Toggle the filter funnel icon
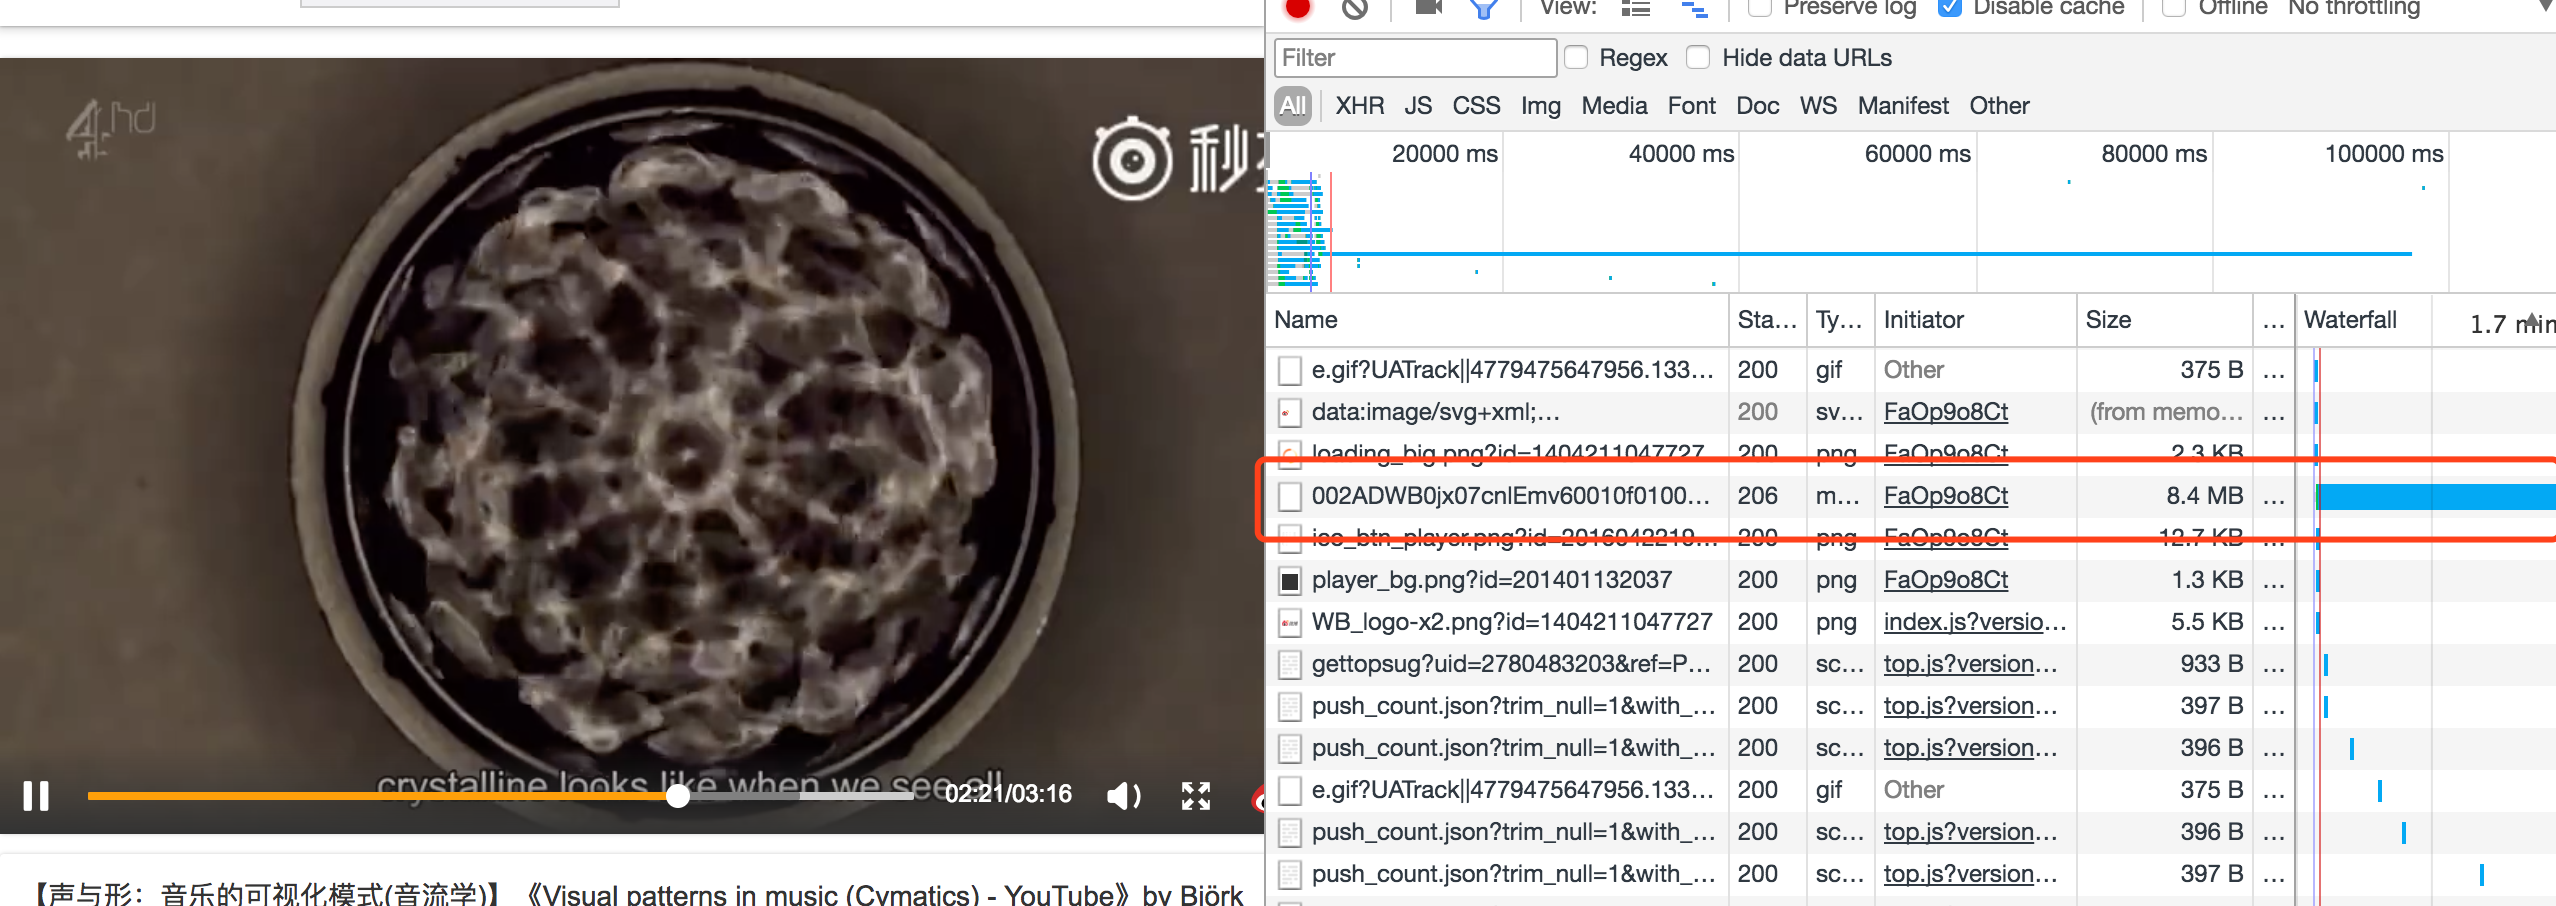 pyautogui.click(x=1484, y=9)
